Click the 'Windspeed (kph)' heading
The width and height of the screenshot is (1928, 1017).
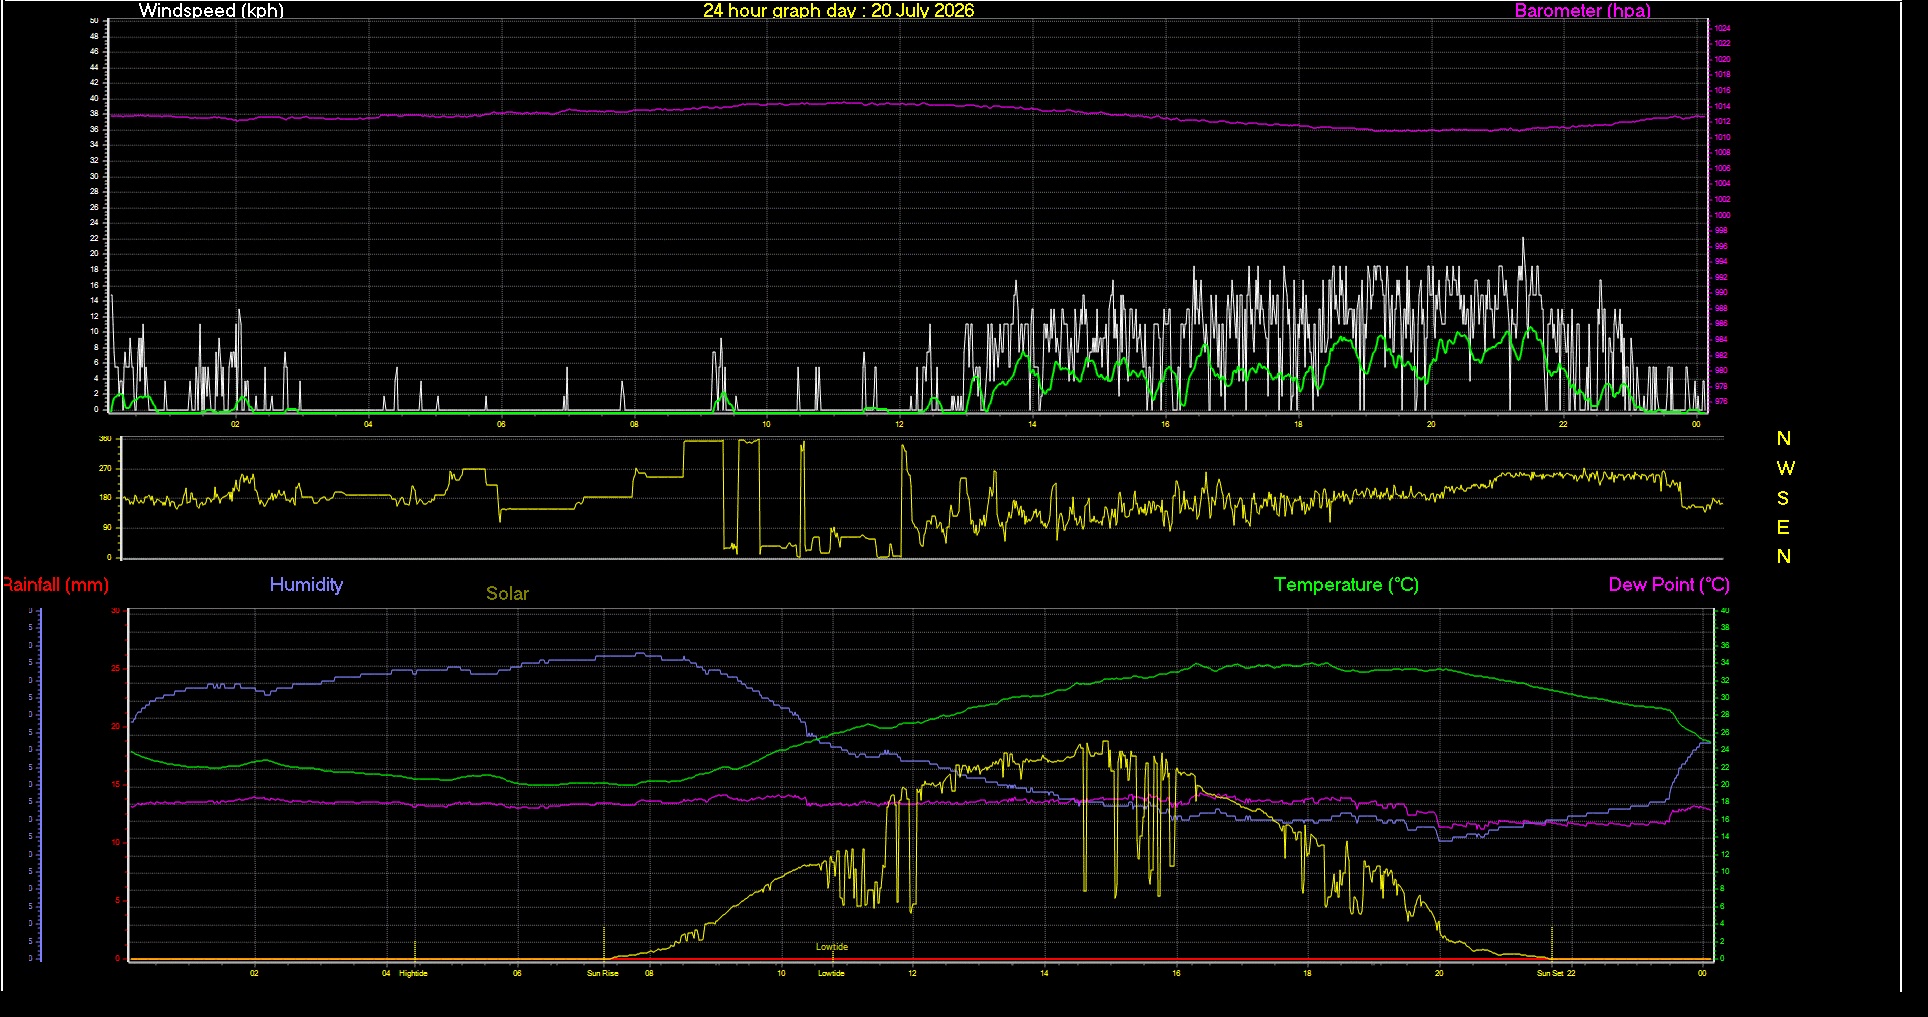pyautogui.click(x=211, y=11)
